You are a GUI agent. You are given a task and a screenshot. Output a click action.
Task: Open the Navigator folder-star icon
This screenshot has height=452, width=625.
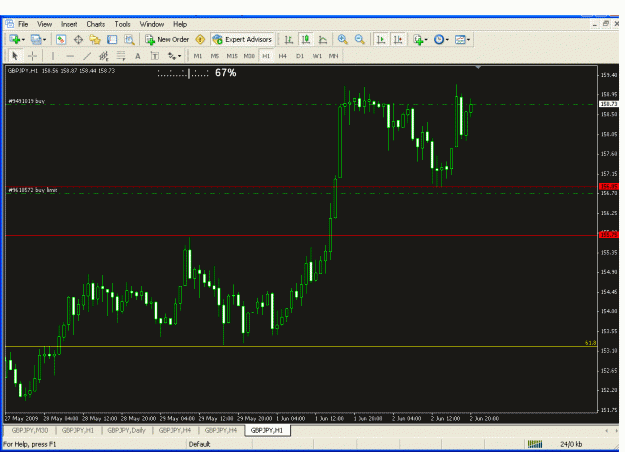(x=95, y=39)
